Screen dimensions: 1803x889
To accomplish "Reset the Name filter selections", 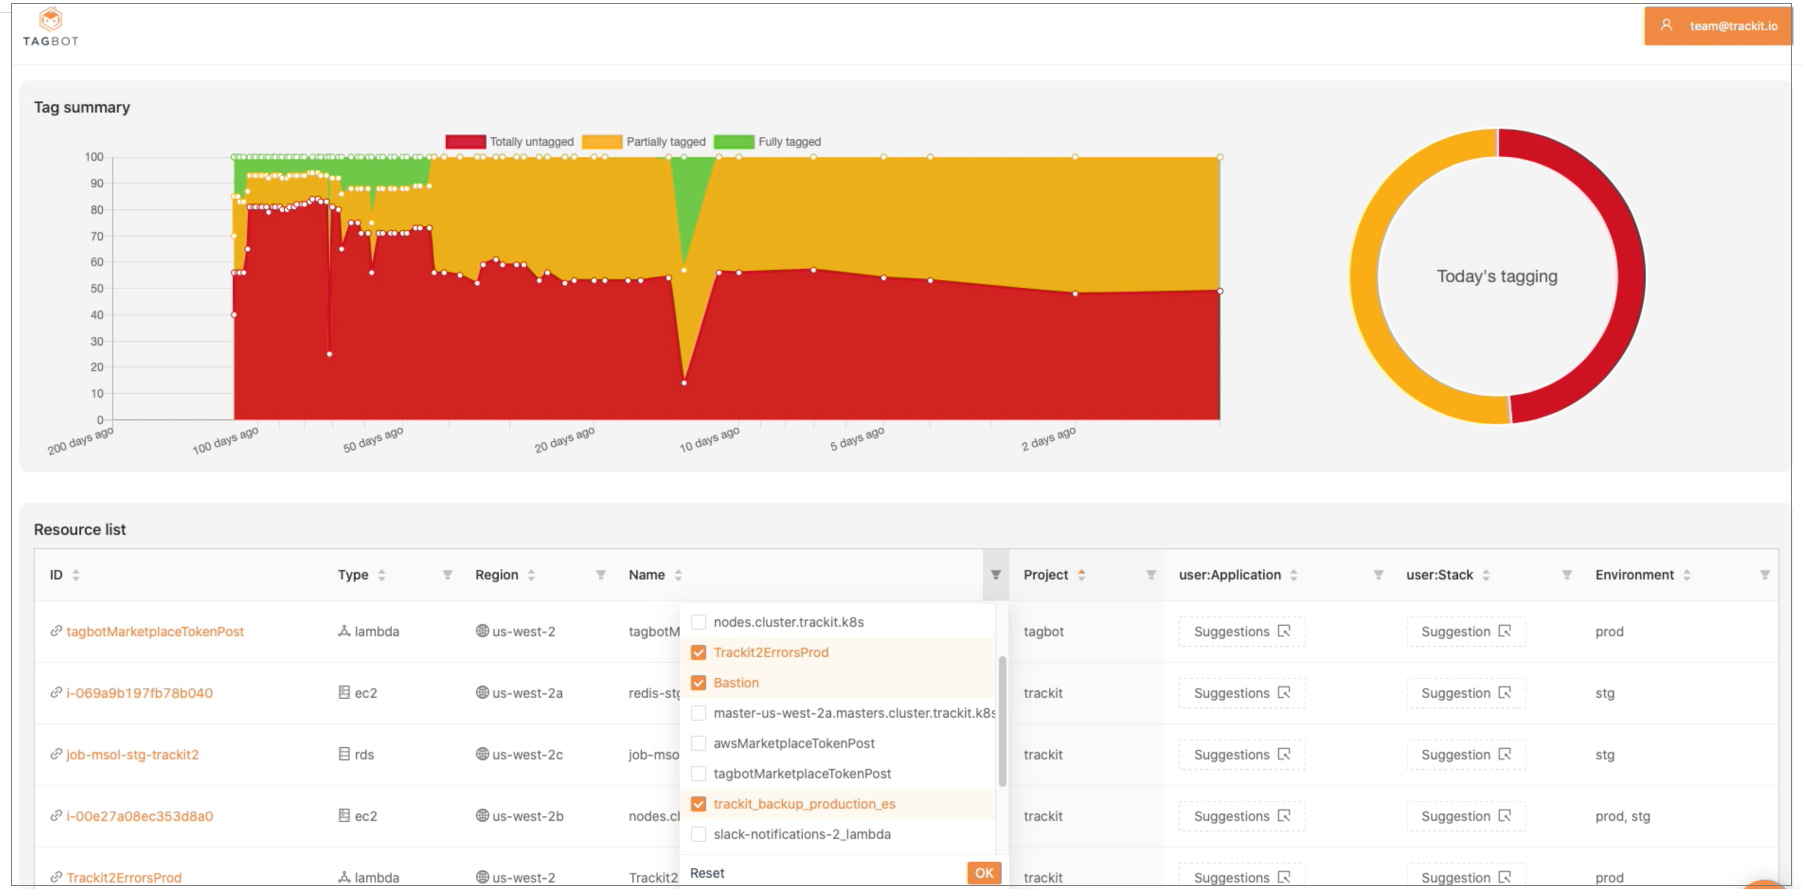I will tap(707, 873).
